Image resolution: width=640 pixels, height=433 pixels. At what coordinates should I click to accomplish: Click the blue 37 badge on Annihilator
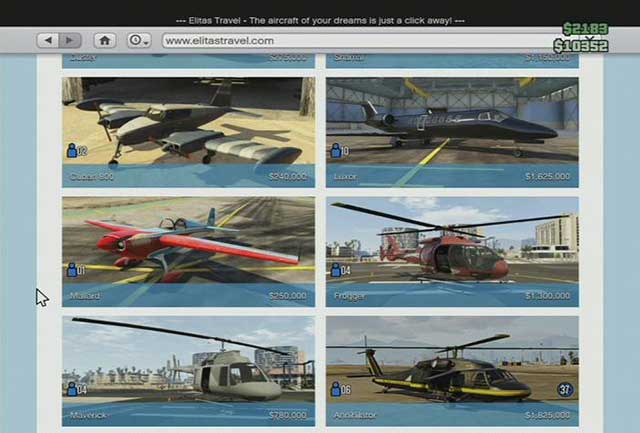564,390
